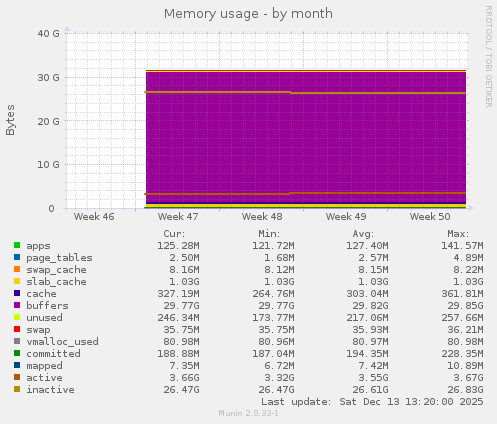This screenshot has width=497, height=424.
Task: Click the 'slab_cache' legend label
Action: (56, 282)
